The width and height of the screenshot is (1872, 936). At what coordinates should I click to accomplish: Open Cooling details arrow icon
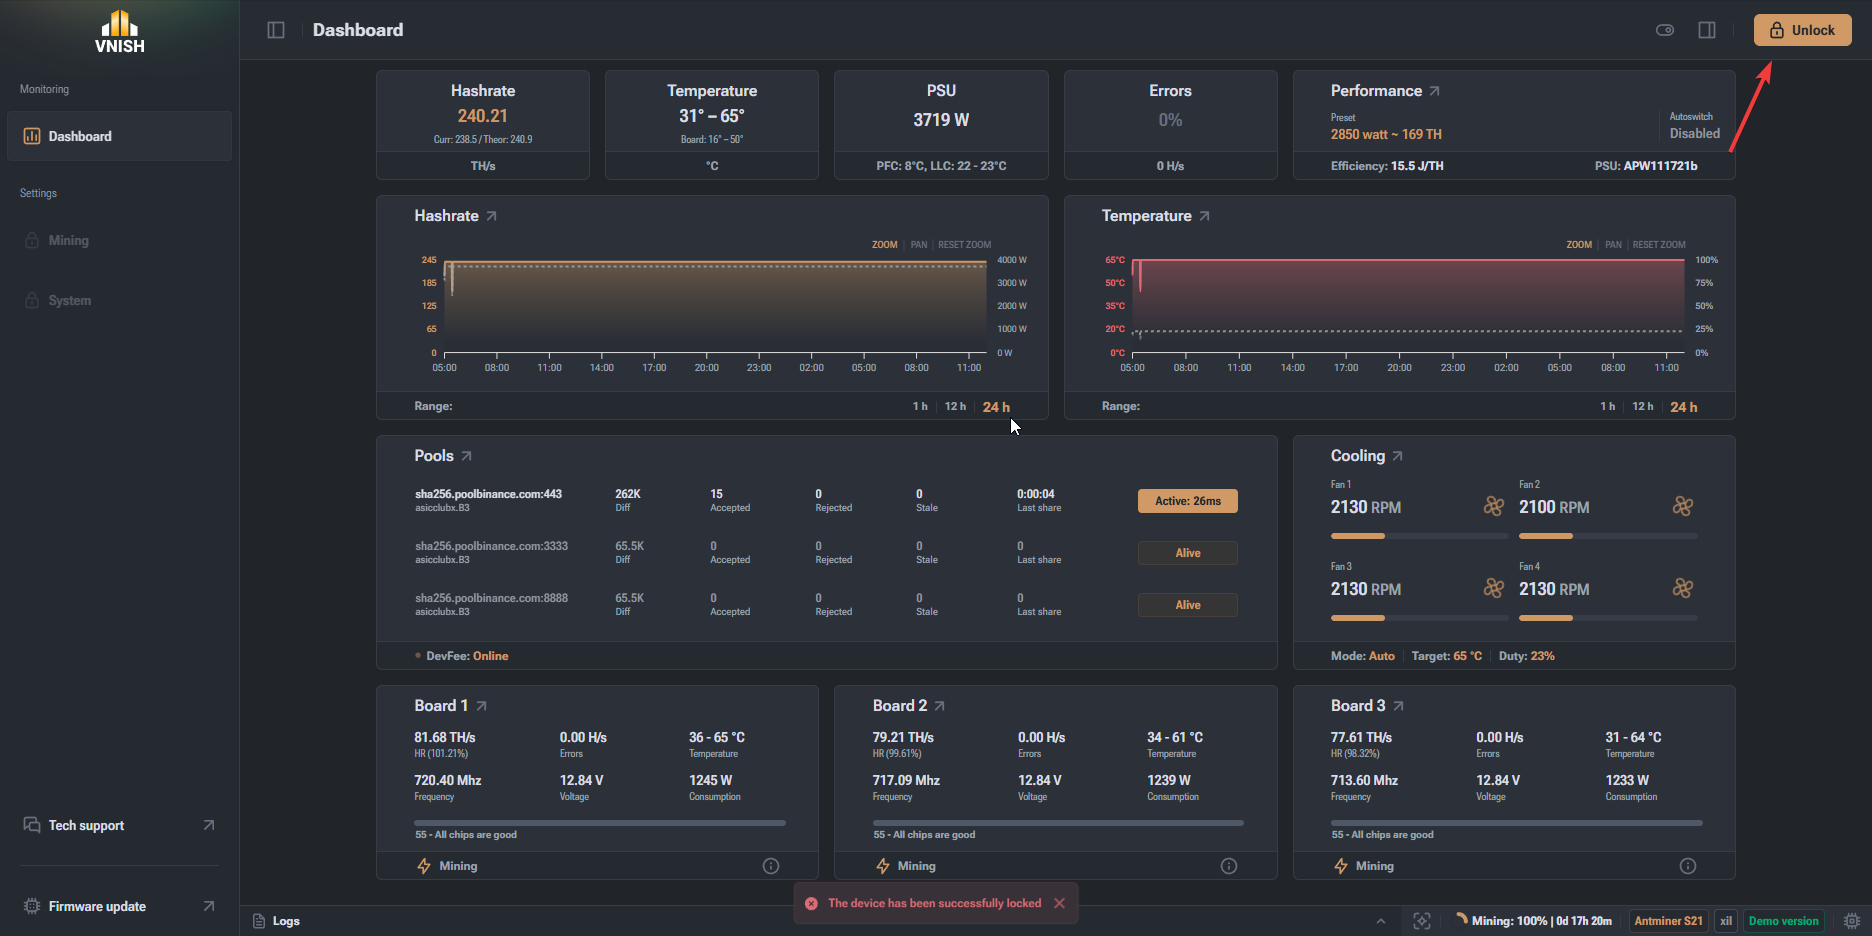coord(1397,456)
